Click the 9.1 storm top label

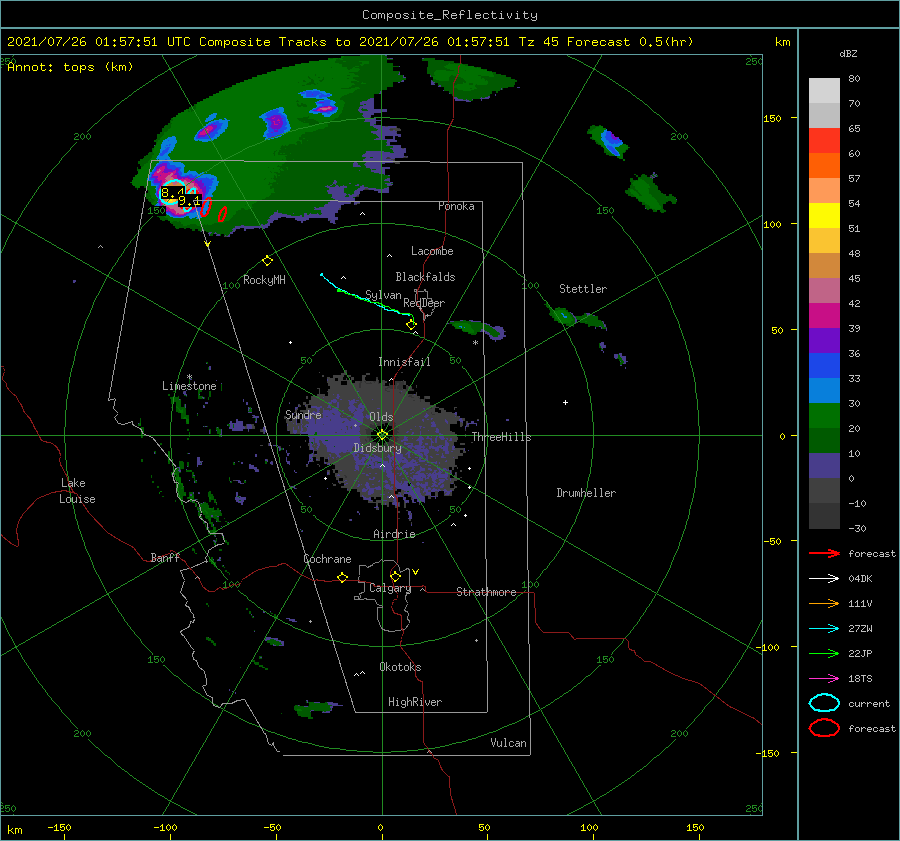pyautogui.click(x=189, y=201)
